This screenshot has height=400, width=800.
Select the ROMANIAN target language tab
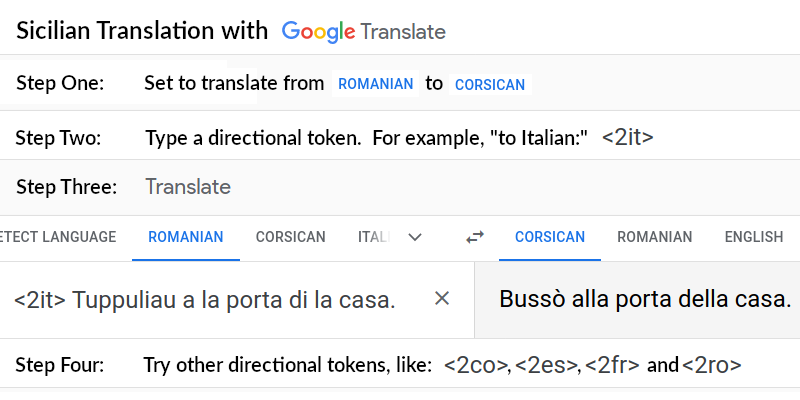pos(655,237)
